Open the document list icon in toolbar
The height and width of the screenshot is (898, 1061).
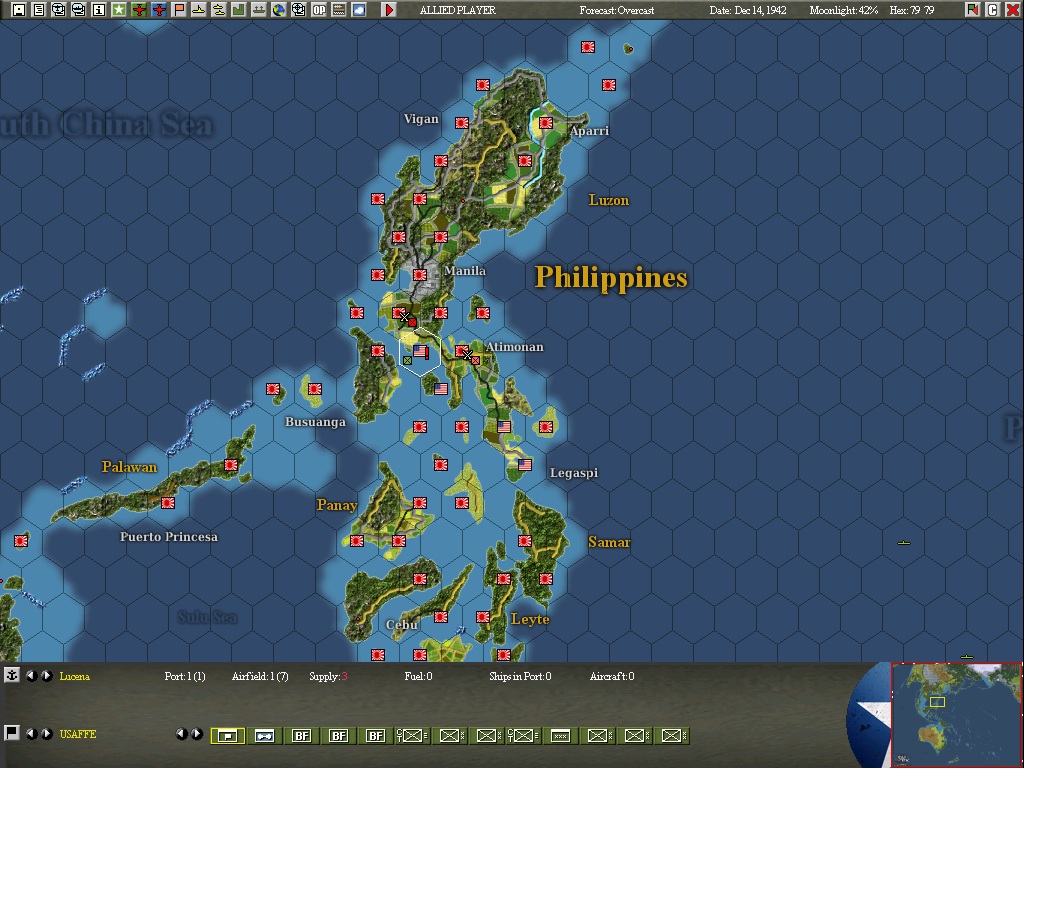[x=39, y=9]
